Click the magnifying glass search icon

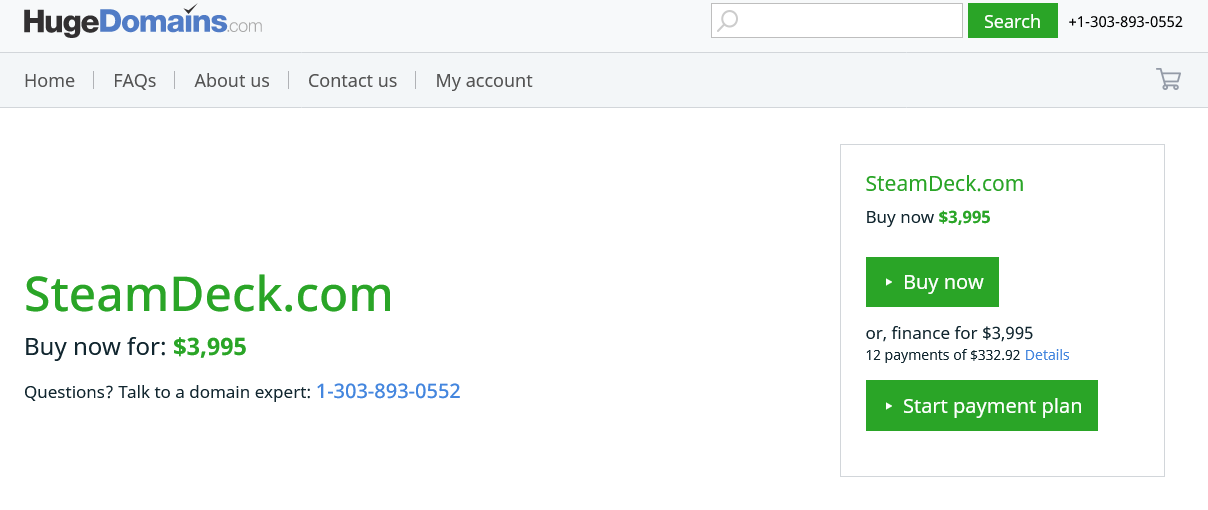tap(728, 21)
